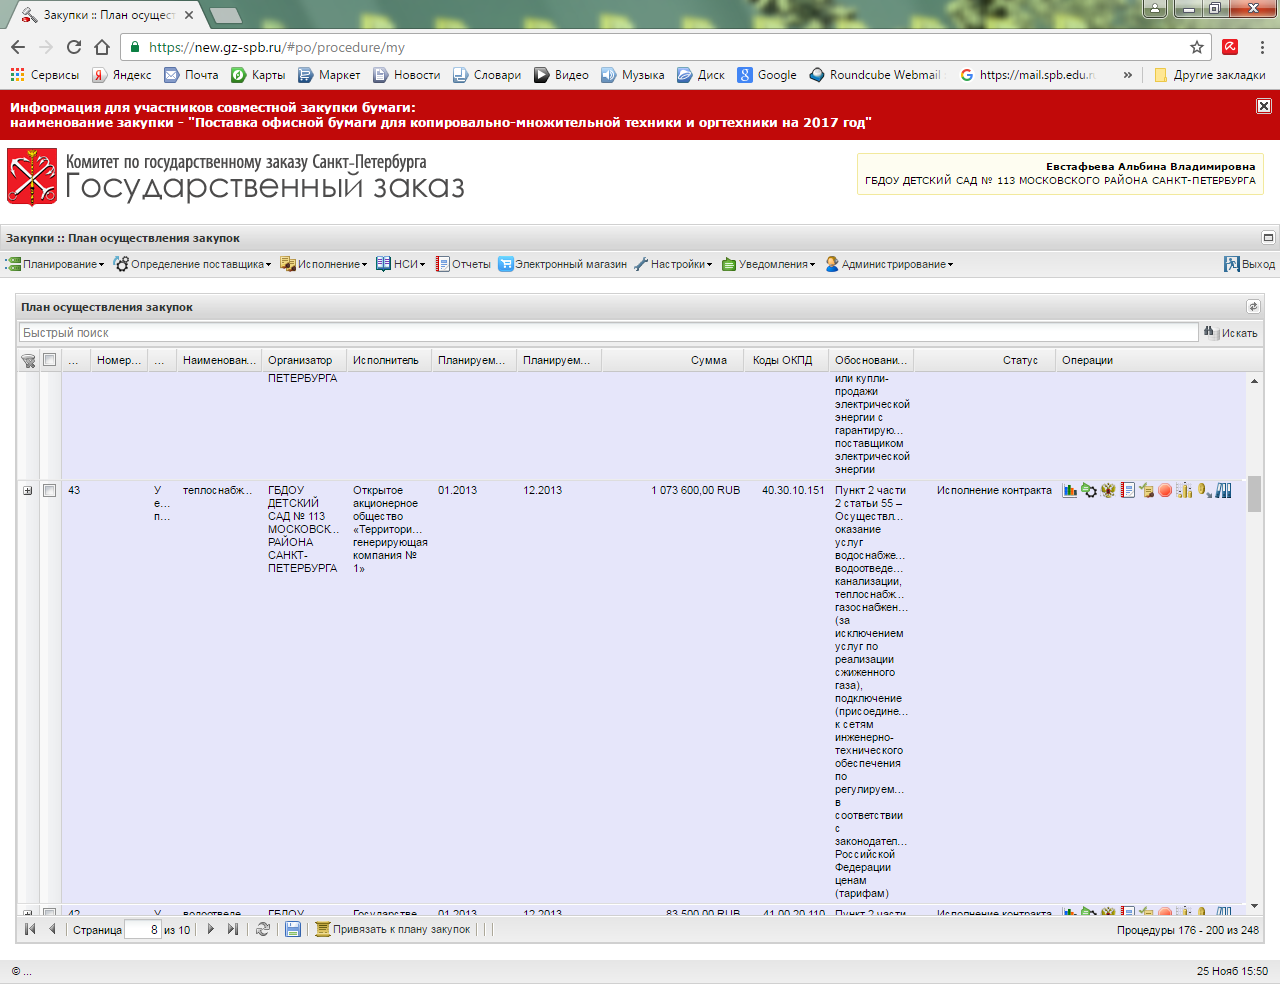The height and width of the screenshot is (984, 1280).
Task: Click the Выход logout button
Action: click(x=1250, y=264)
